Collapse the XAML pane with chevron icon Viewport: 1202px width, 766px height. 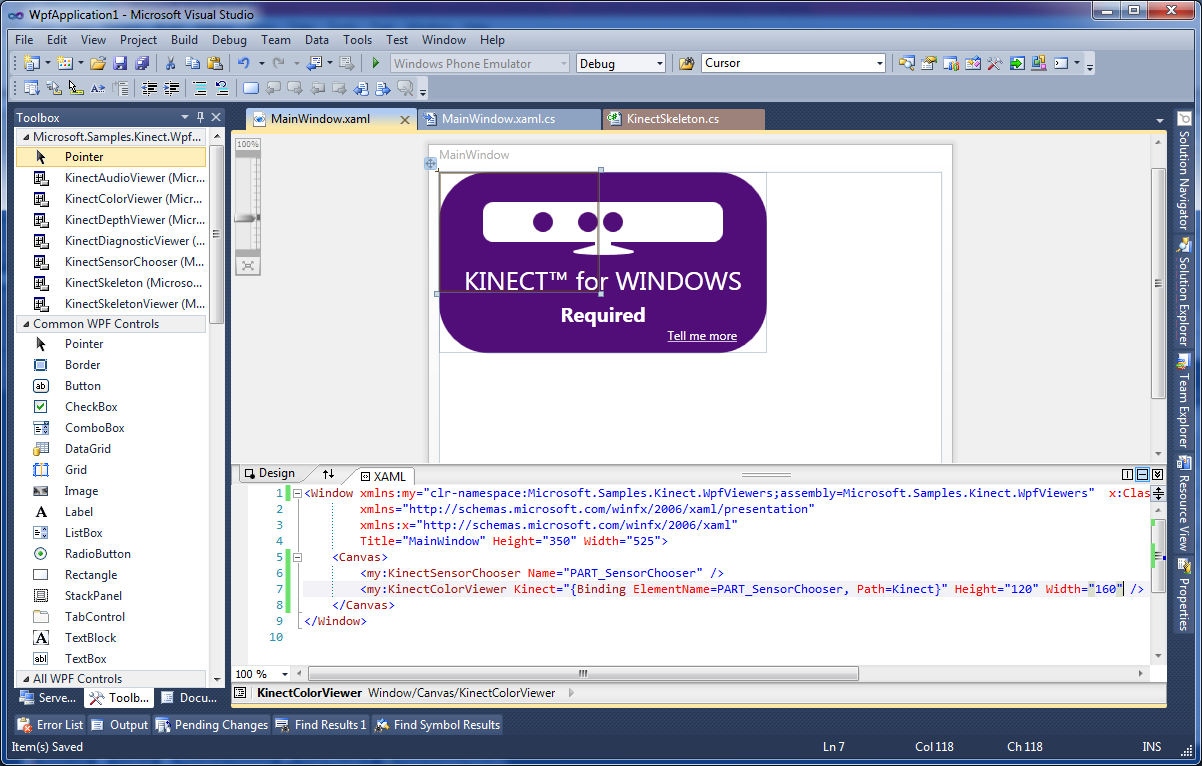point(1157,474)
